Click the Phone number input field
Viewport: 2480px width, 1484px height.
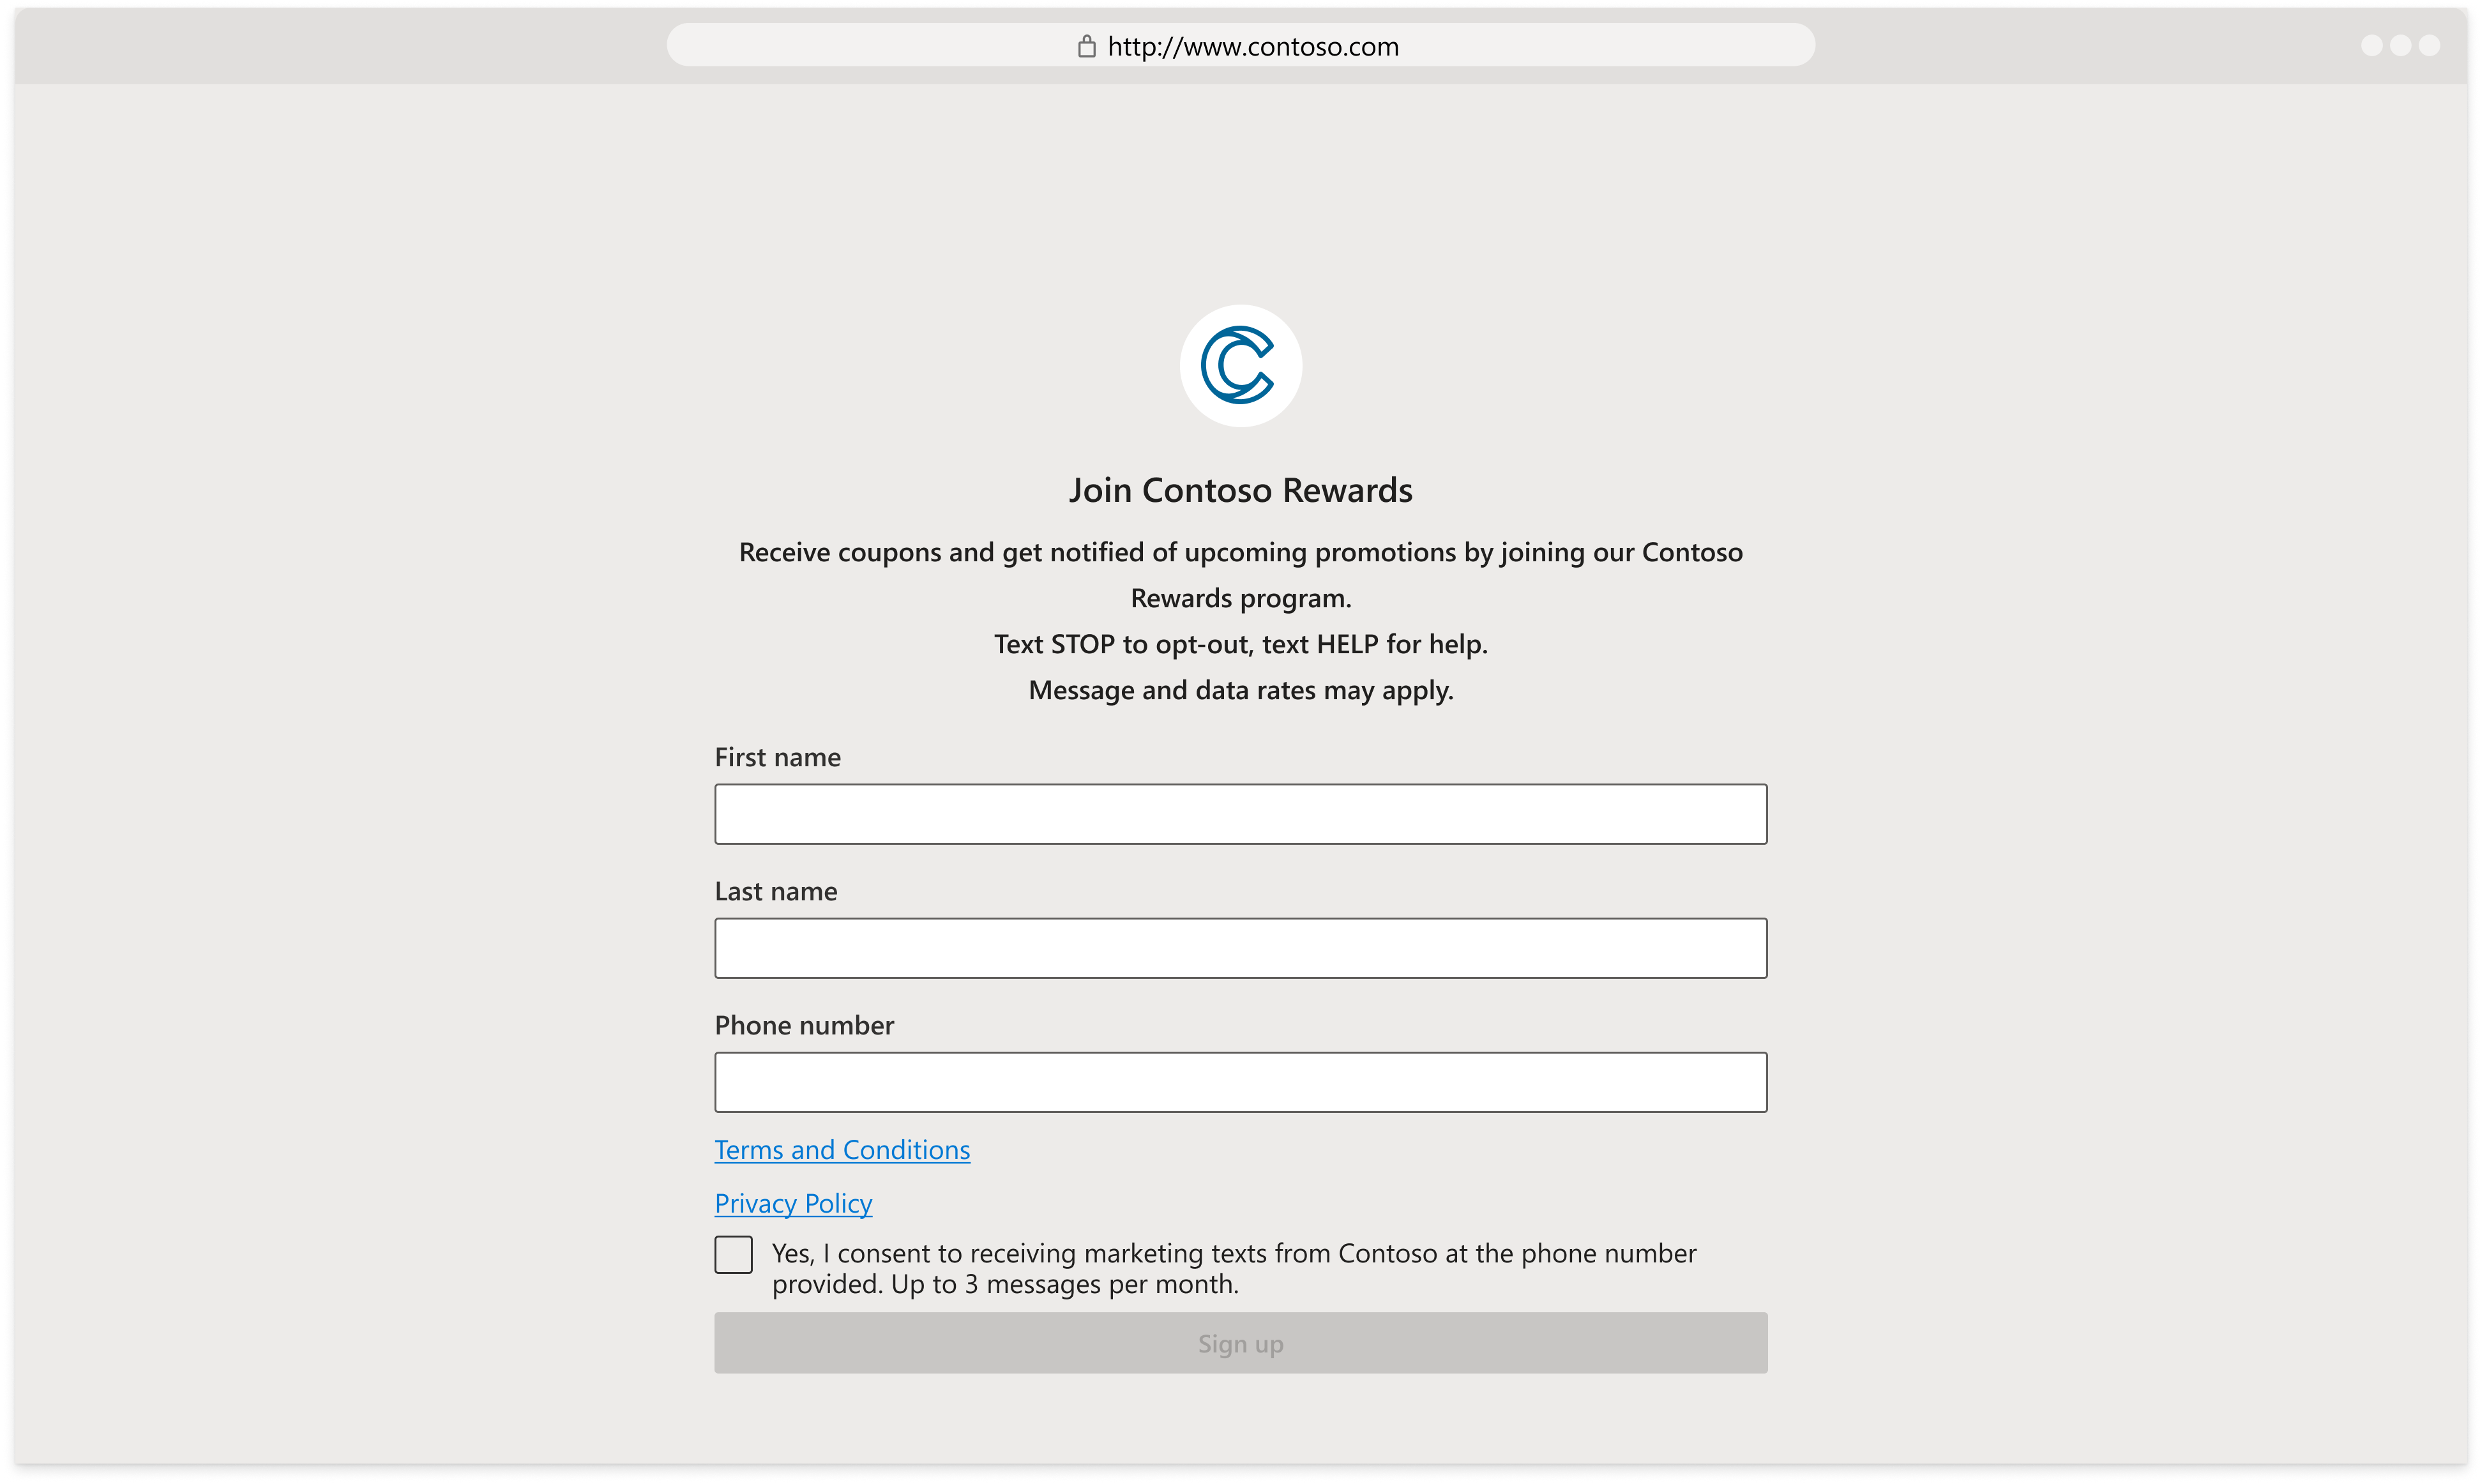point(1240,1081)
